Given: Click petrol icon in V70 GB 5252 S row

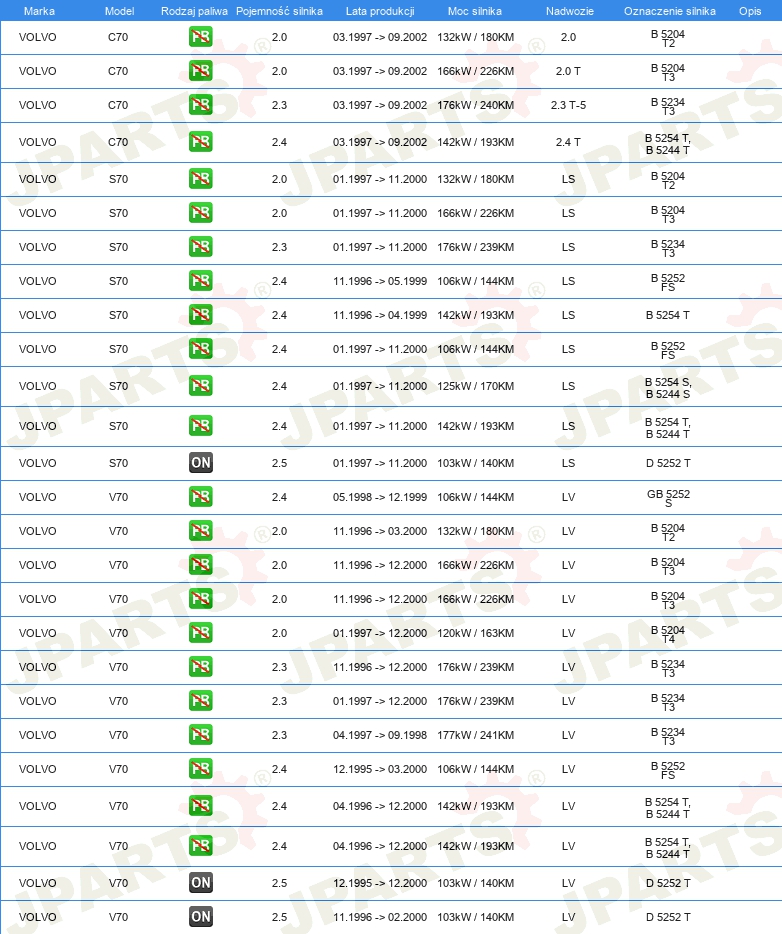Looking at the screenshot, I should coord(201,497).
